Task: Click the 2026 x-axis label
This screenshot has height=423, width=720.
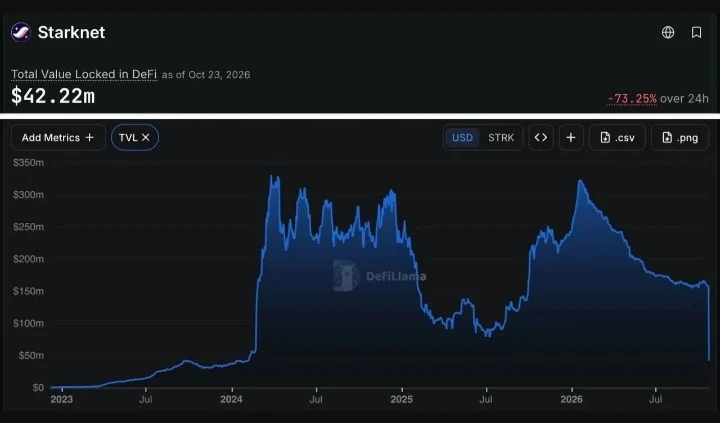Action: pos(571,399)
